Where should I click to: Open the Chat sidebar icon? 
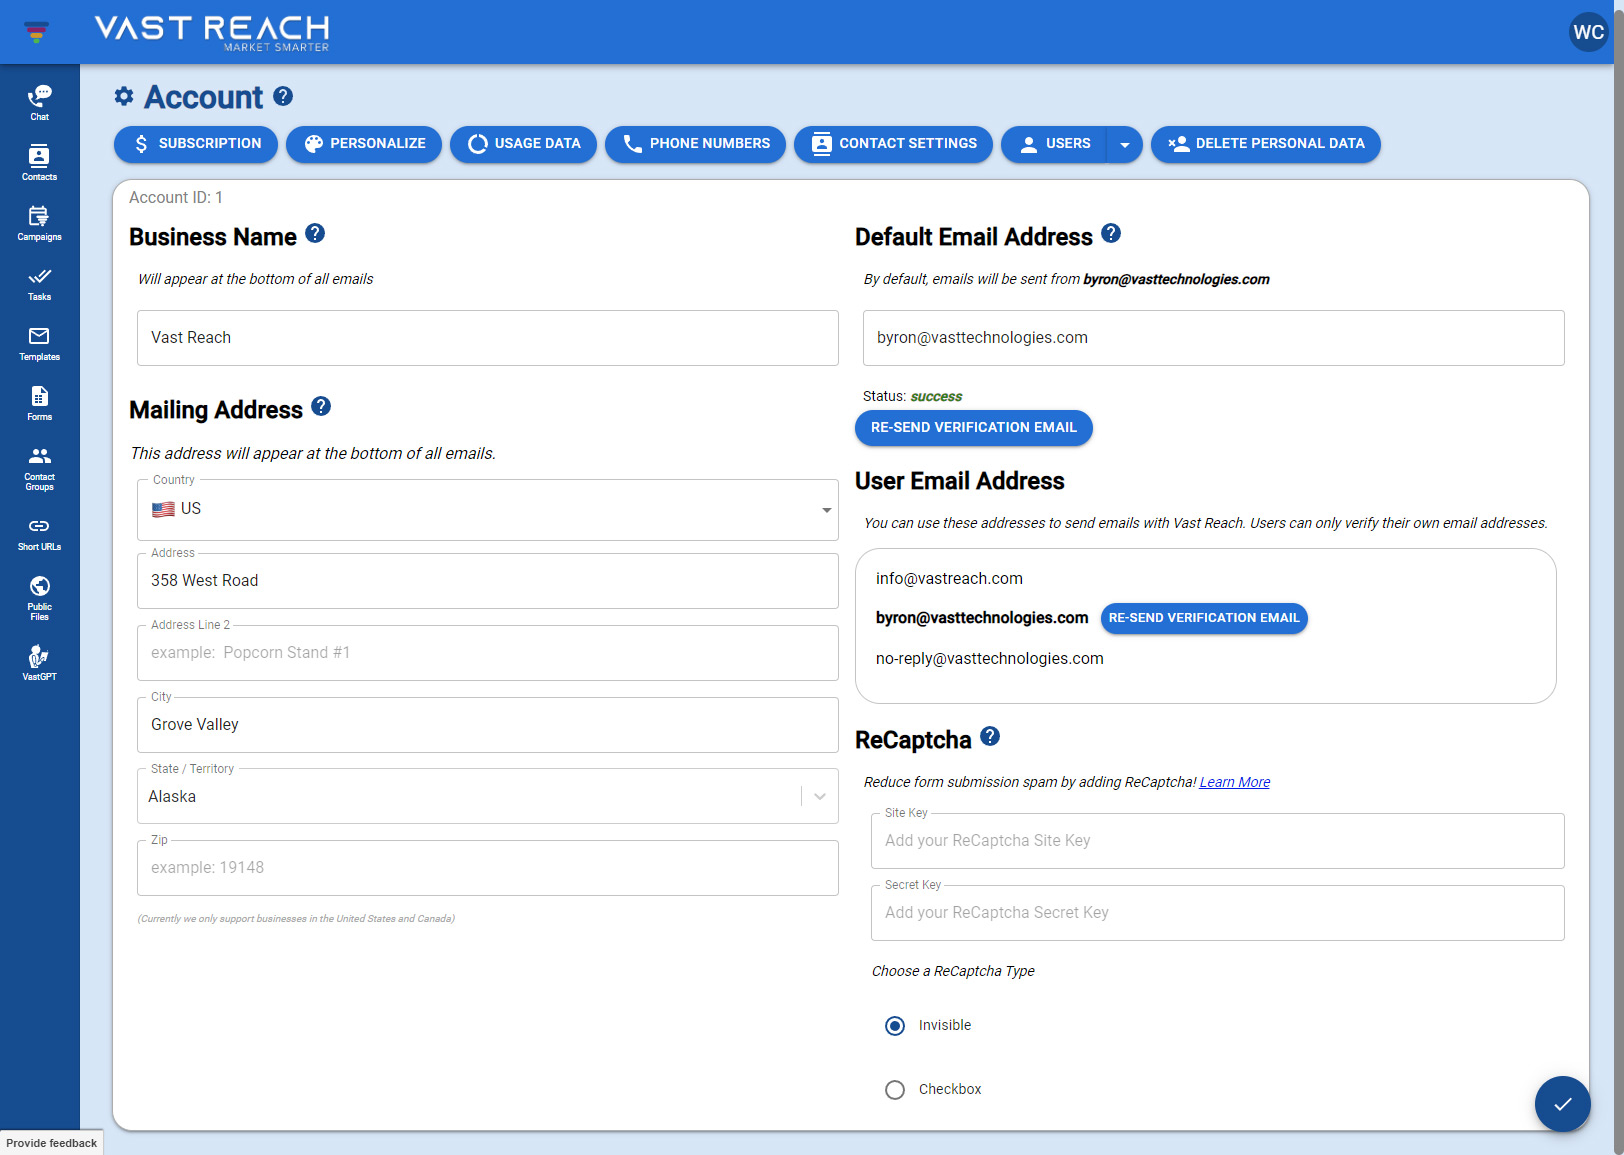tap(39, 102)
